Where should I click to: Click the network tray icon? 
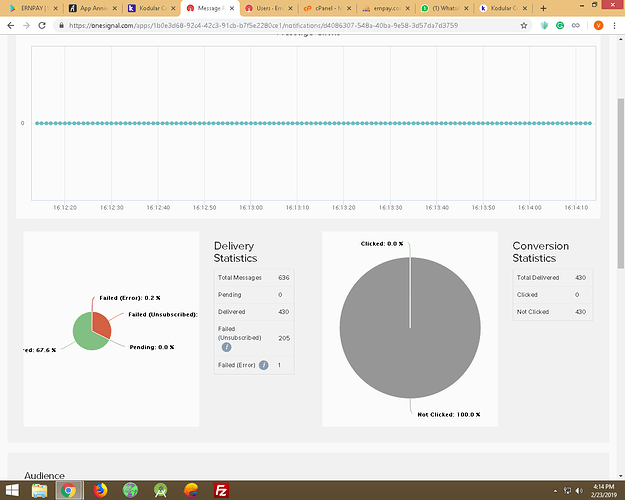pos(567,491)
